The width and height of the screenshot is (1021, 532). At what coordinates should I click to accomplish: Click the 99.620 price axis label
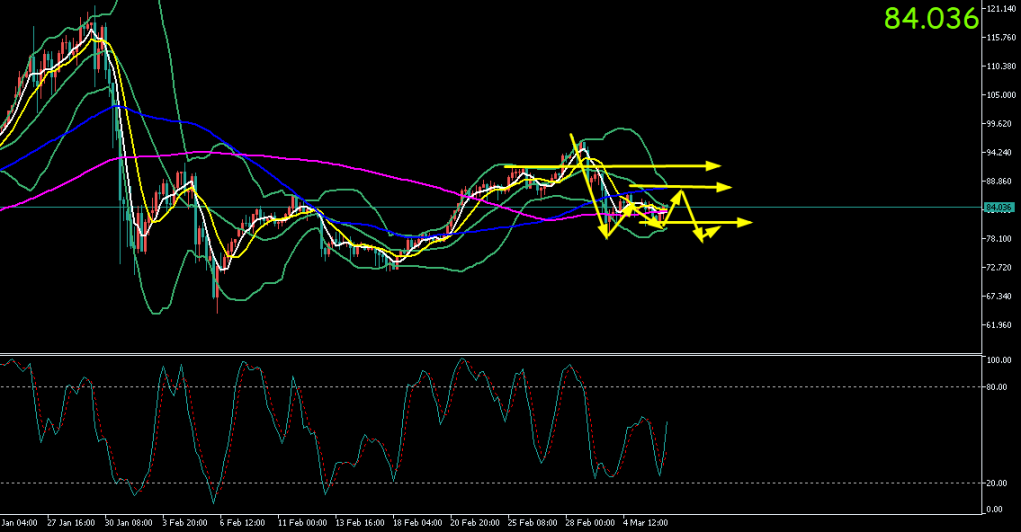(x=1000, y=124)
